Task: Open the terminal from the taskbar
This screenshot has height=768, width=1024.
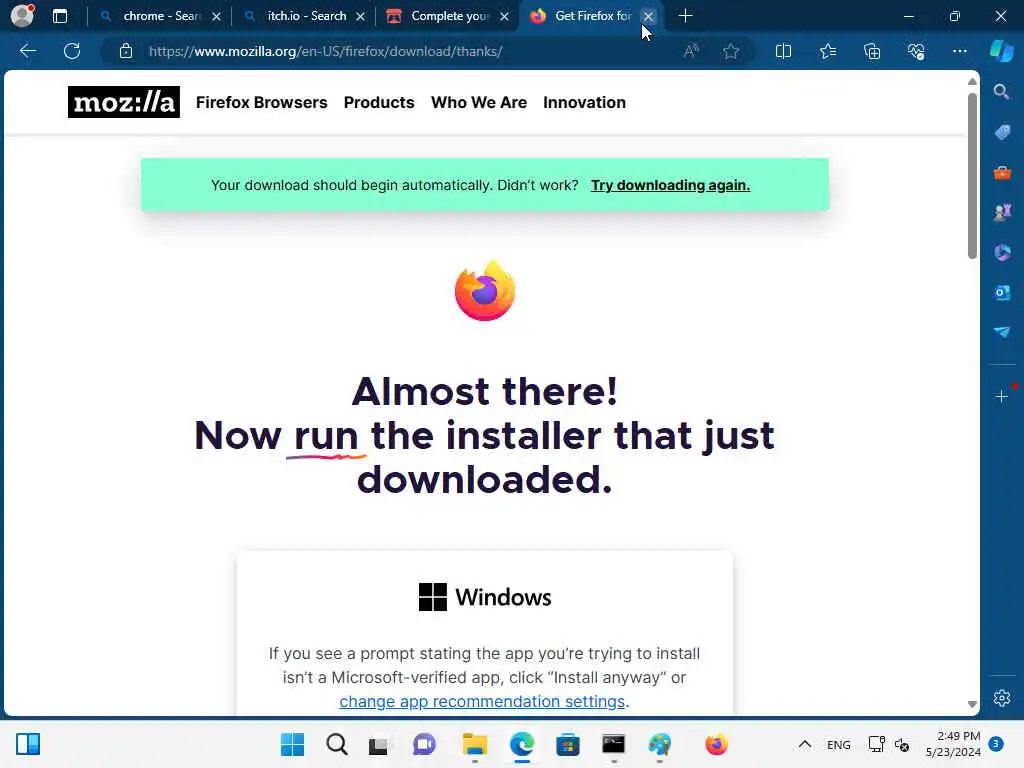Action: point(613,744)
